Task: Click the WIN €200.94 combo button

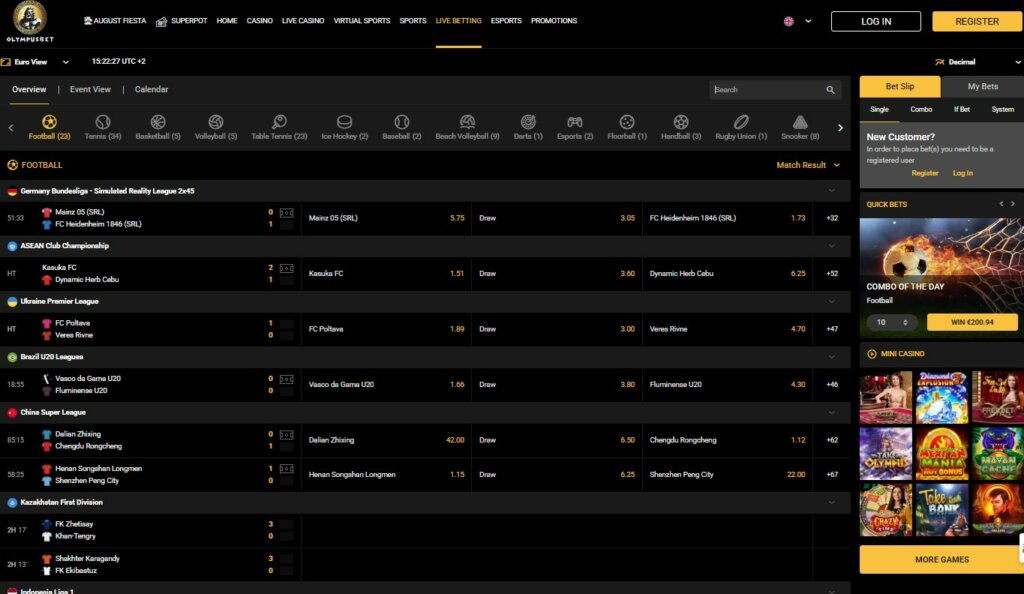Action: [972, 322]
